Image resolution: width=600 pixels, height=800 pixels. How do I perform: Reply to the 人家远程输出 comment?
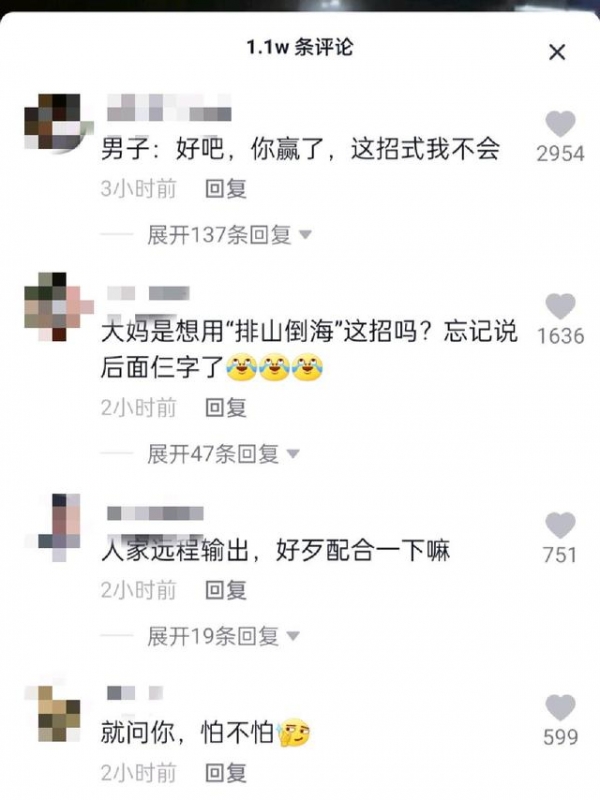pos(226,590)
